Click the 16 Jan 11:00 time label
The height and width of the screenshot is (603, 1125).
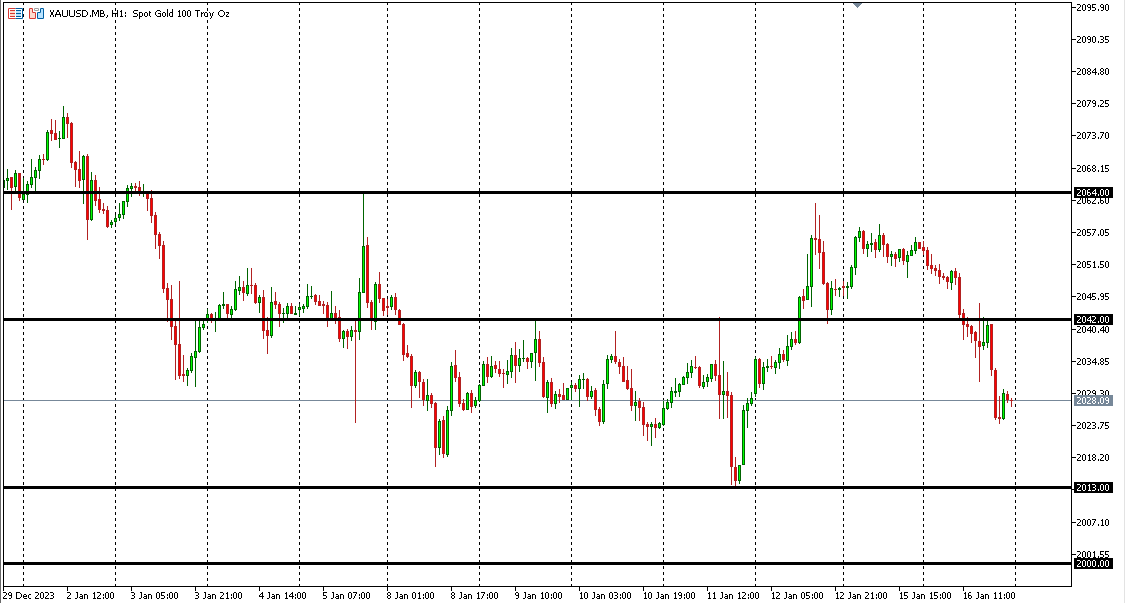coord(986,595)
